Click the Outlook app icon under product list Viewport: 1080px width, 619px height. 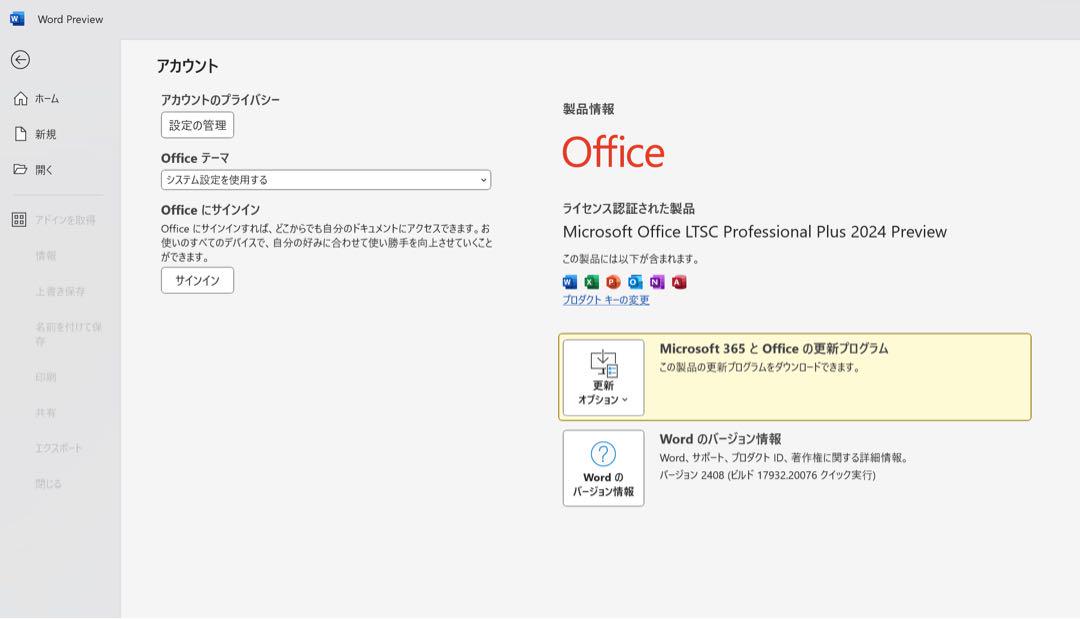pyautogui.click(x=635, y=282)
